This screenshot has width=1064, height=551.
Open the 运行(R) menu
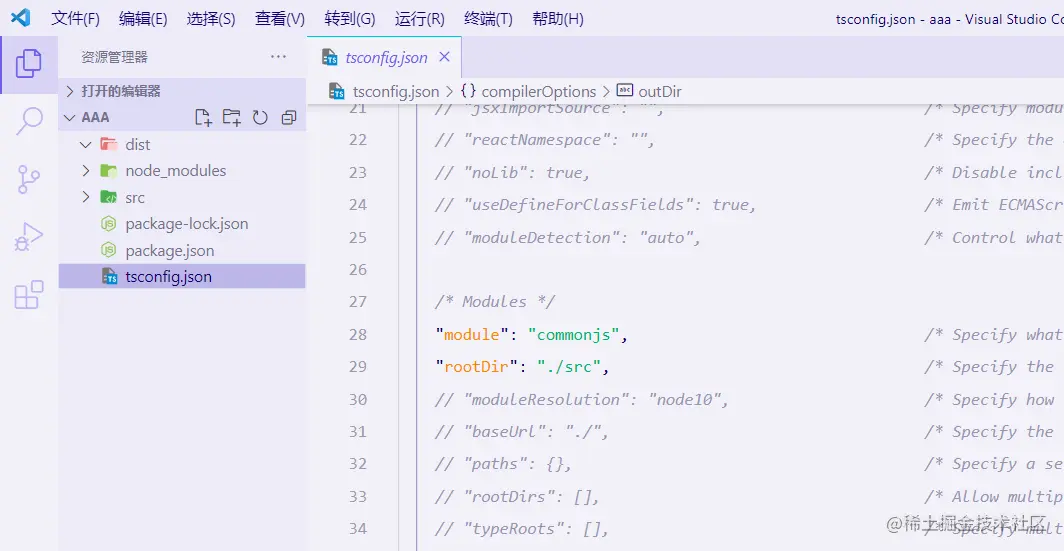coord(419,19)
